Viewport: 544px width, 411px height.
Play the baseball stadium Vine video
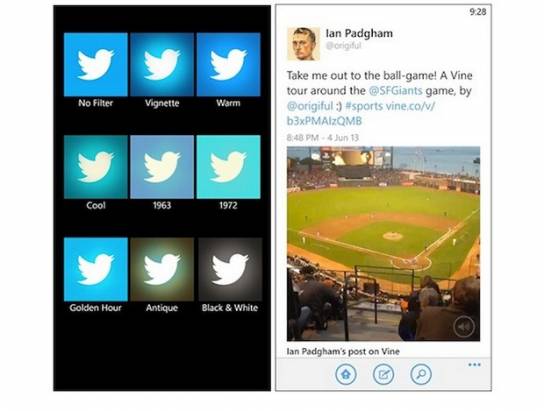point(383,244)
